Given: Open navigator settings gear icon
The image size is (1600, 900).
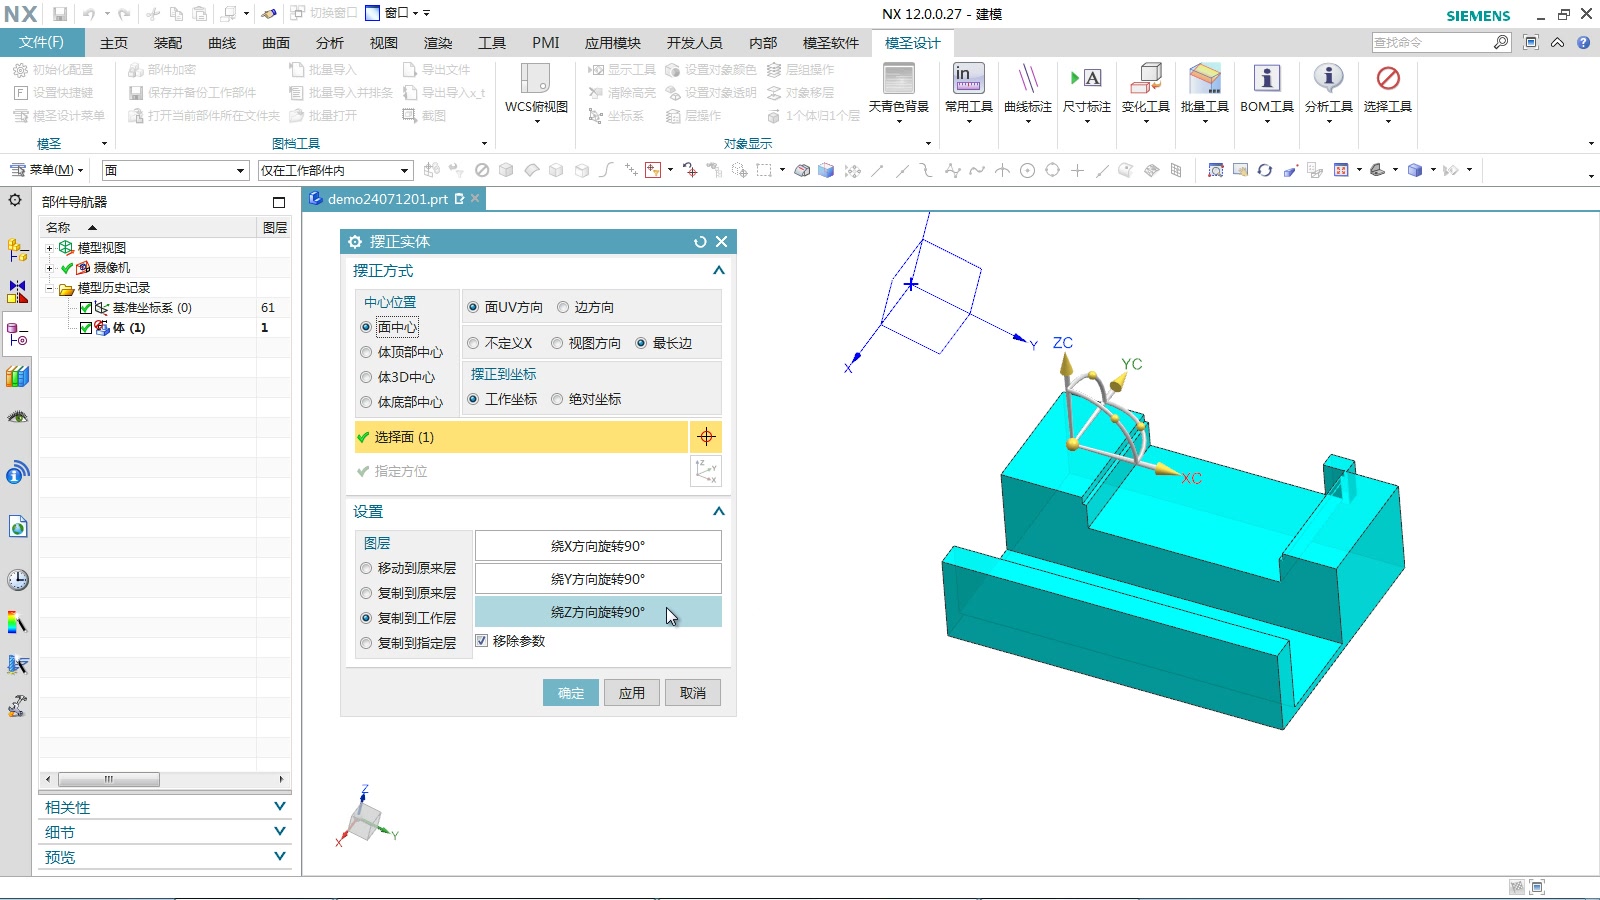Looking at the screenshot, I should pos(15,200).
